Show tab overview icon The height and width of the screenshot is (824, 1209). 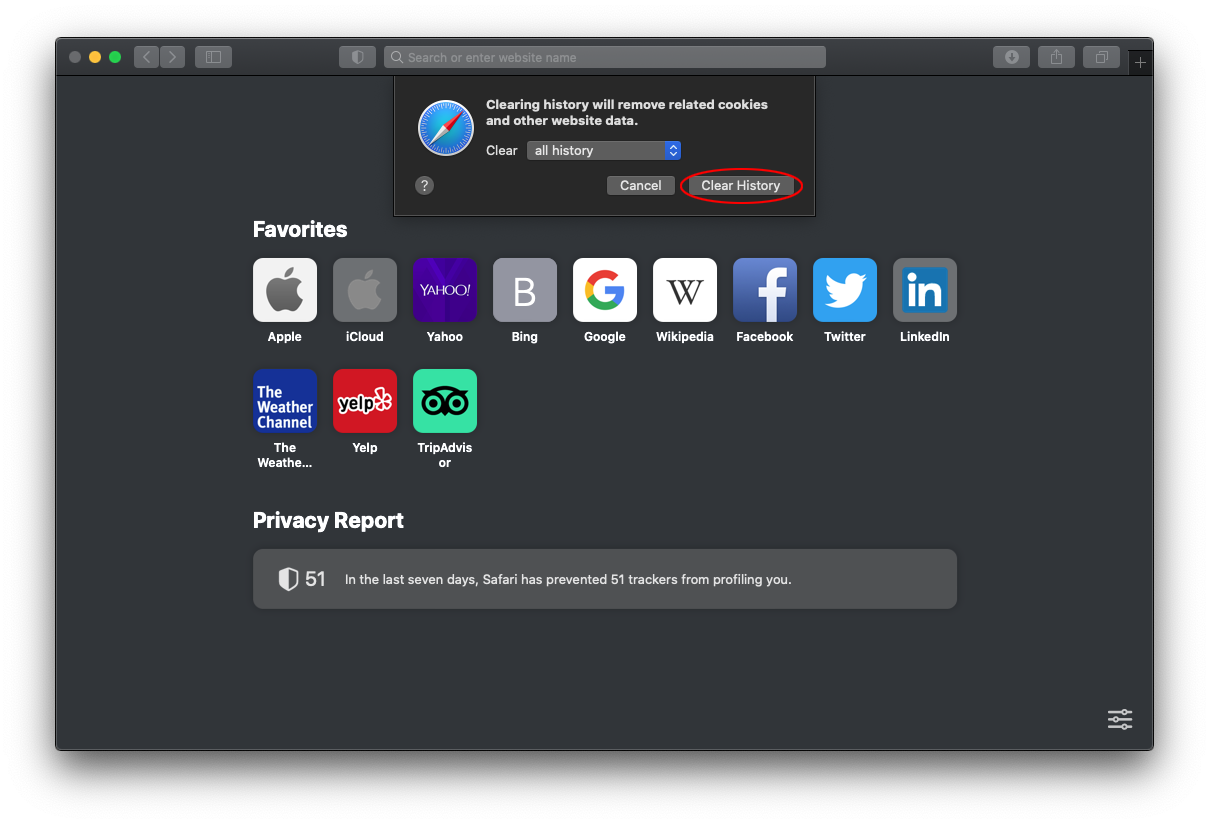coord(1101,57)
